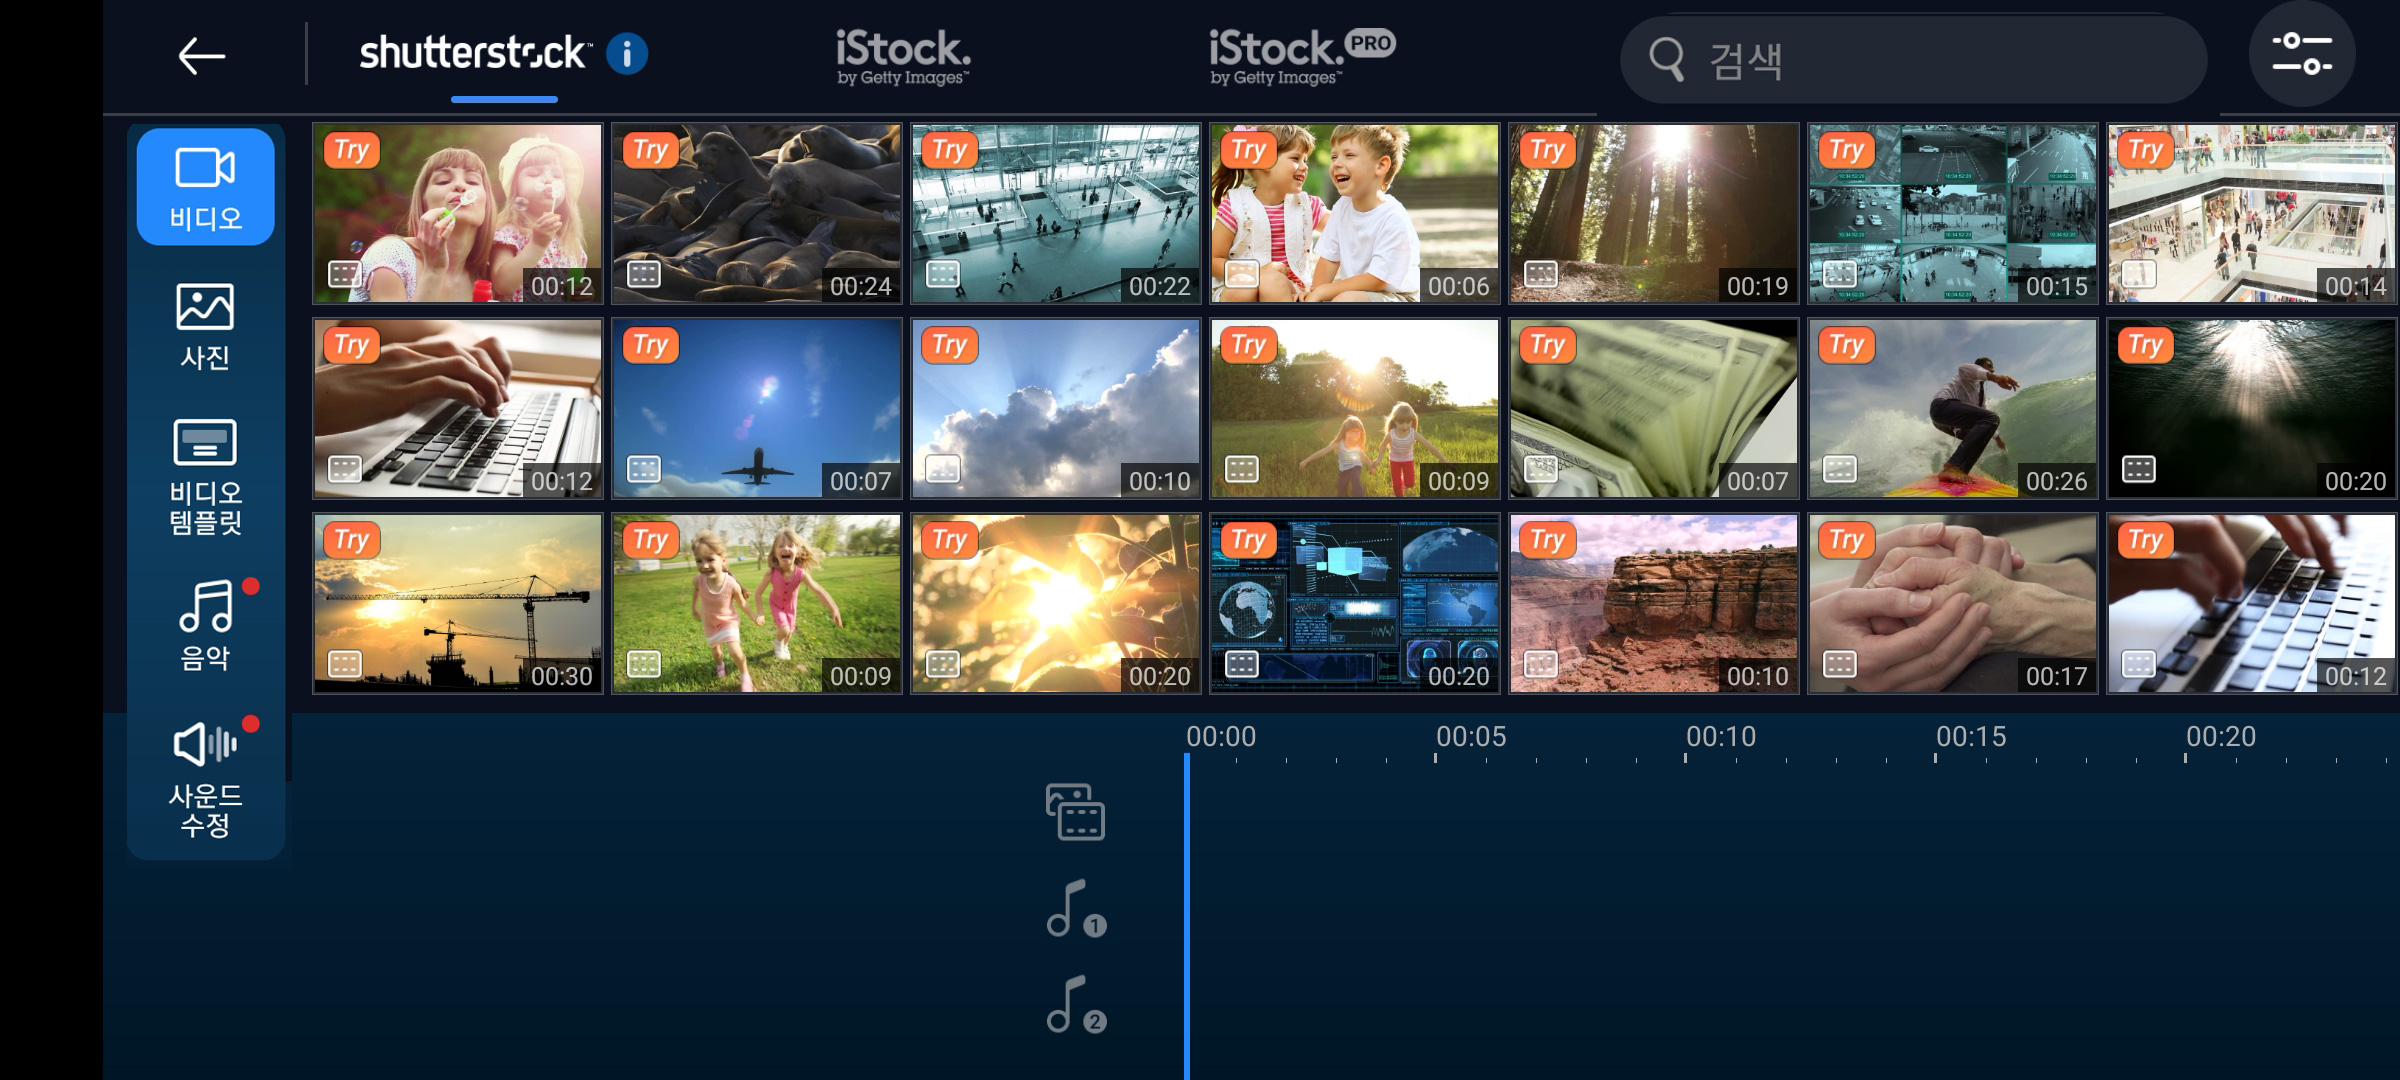Select the video track icon in timeline

point(1075,811)
